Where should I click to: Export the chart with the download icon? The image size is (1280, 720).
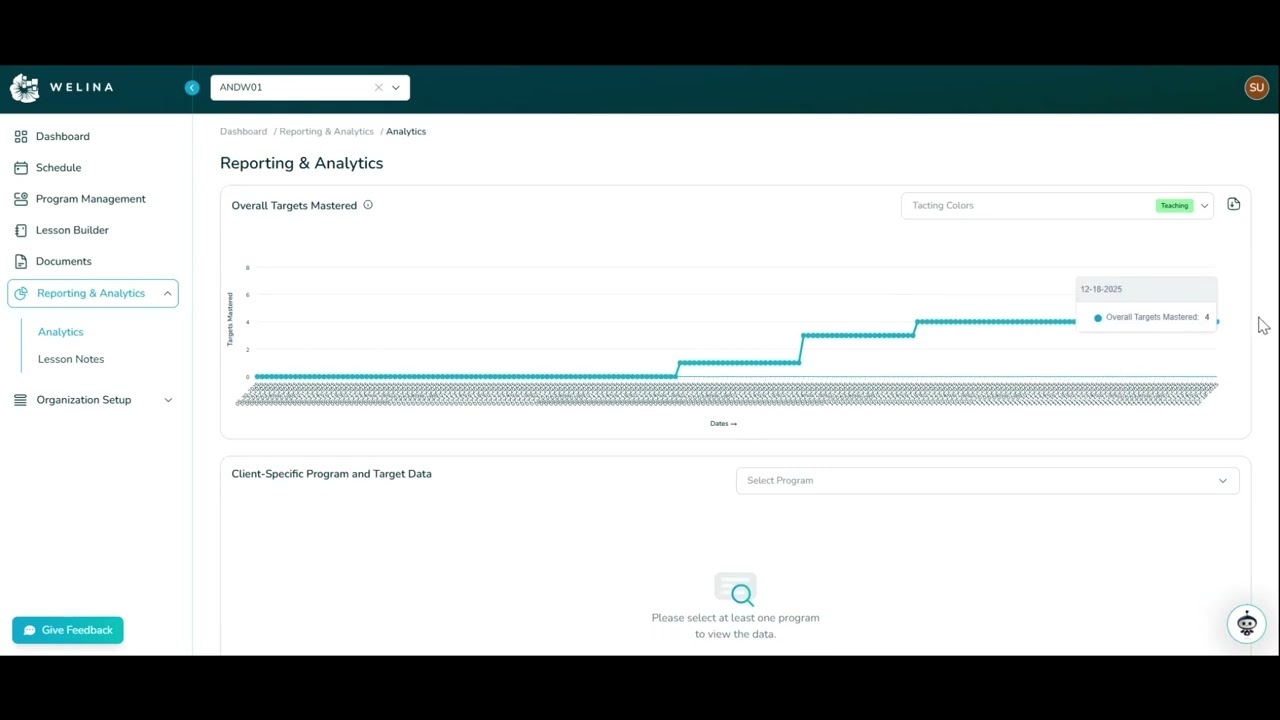pyautogui.click(x=1233, y=205)
